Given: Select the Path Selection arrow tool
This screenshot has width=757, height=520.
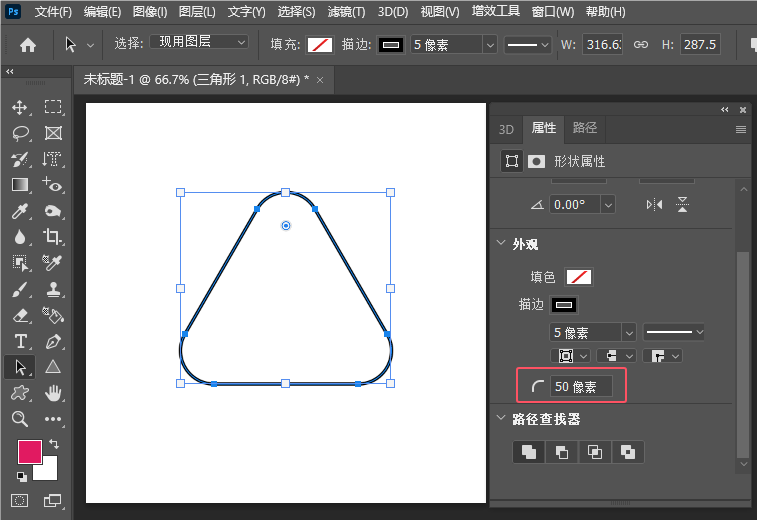Looking at the screenshot, I should (x=20, y=367).
